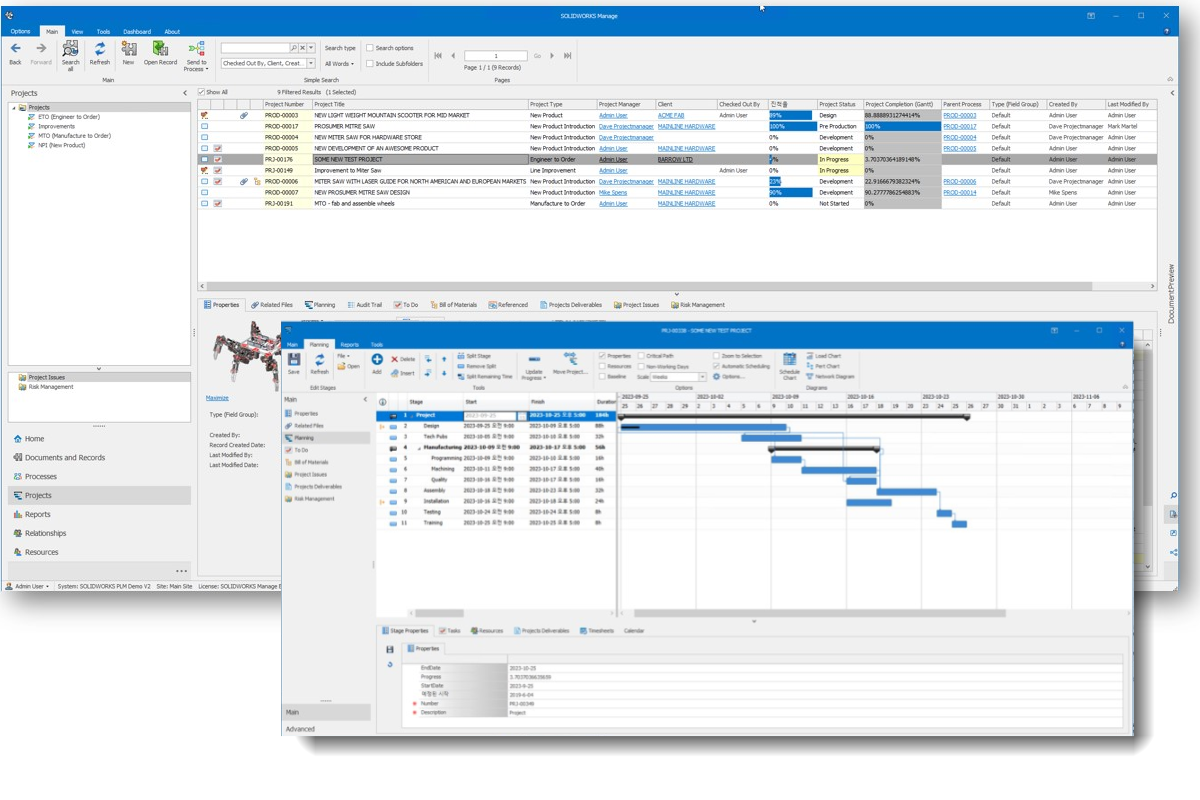Clear the simple search with X icon
This screenshot has width=1200, height=800.
click(303, 48)
